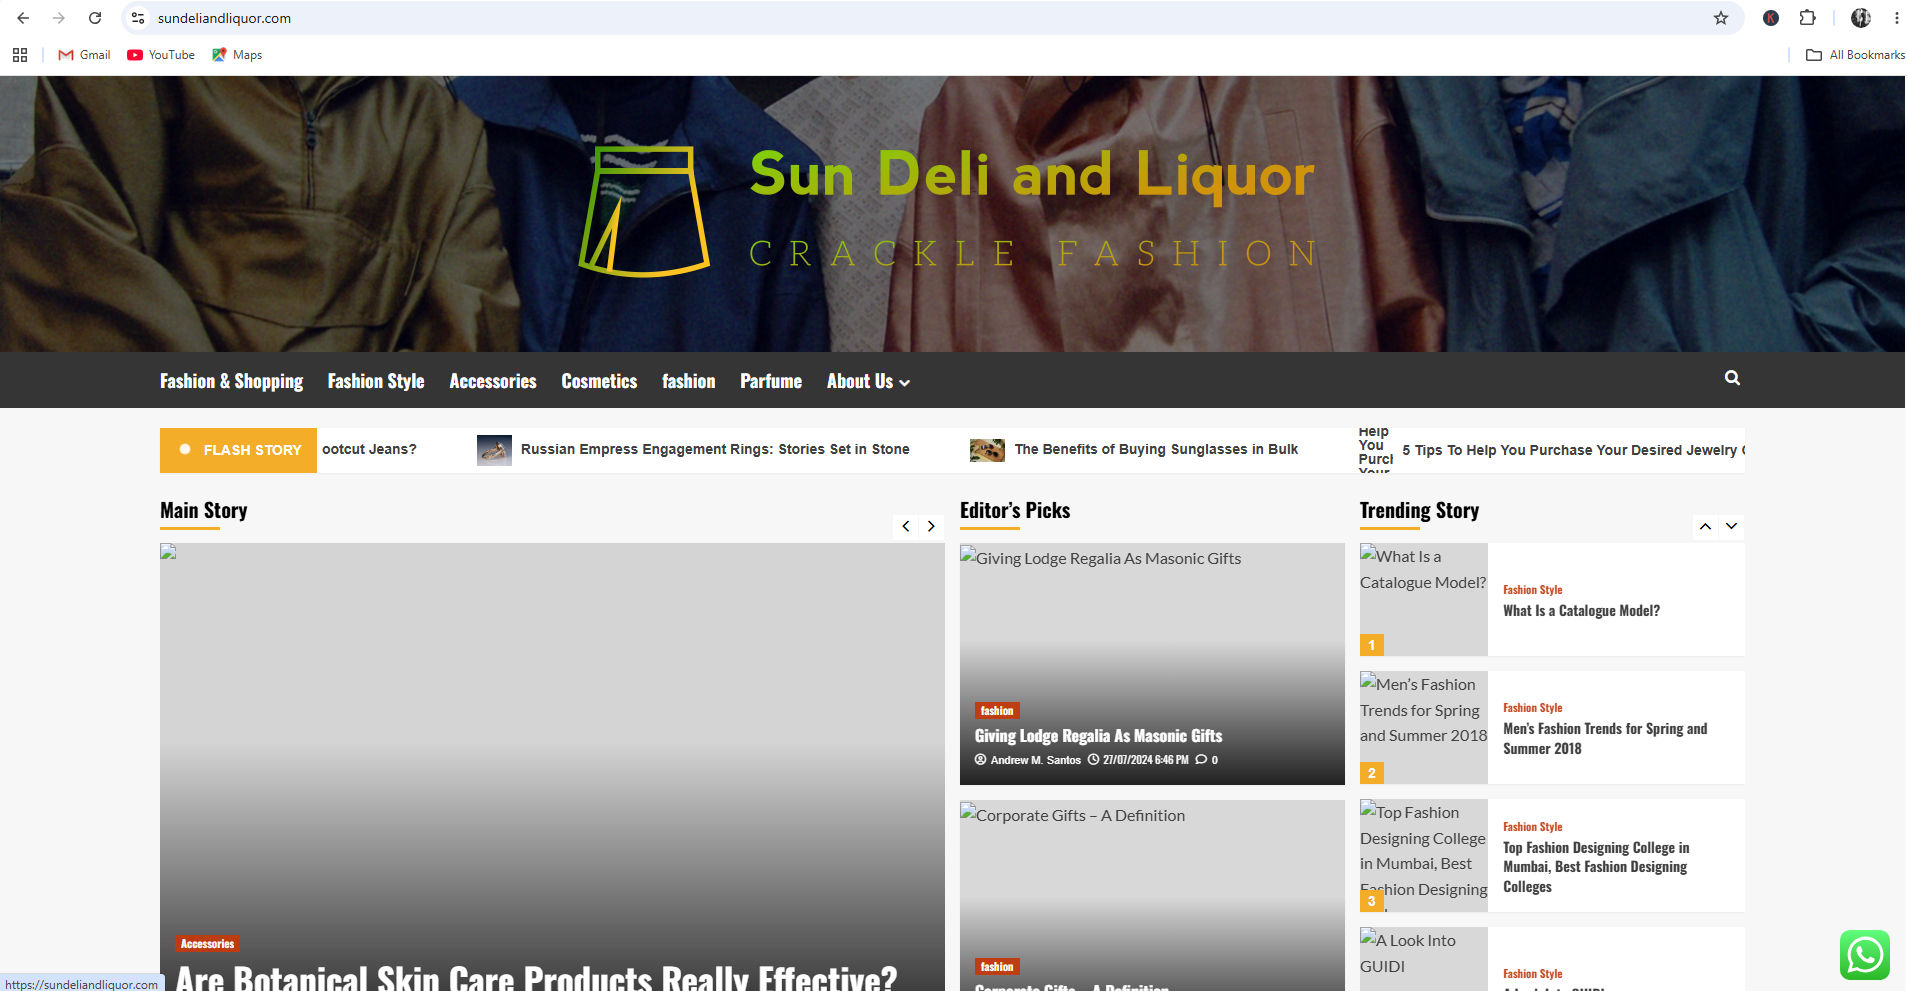Open the Fashion & Shopping menu item
Screen dimensions: 1907x991
[231, 381]
